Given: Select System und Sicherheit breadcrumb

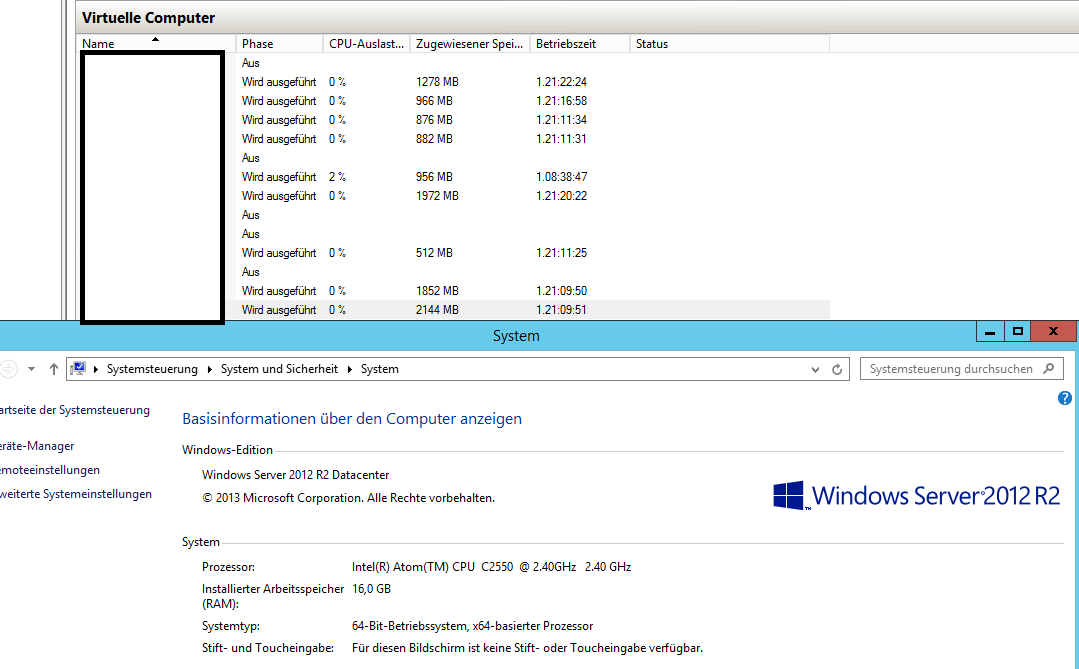Looking at the screenshot, I should point(279,369).
